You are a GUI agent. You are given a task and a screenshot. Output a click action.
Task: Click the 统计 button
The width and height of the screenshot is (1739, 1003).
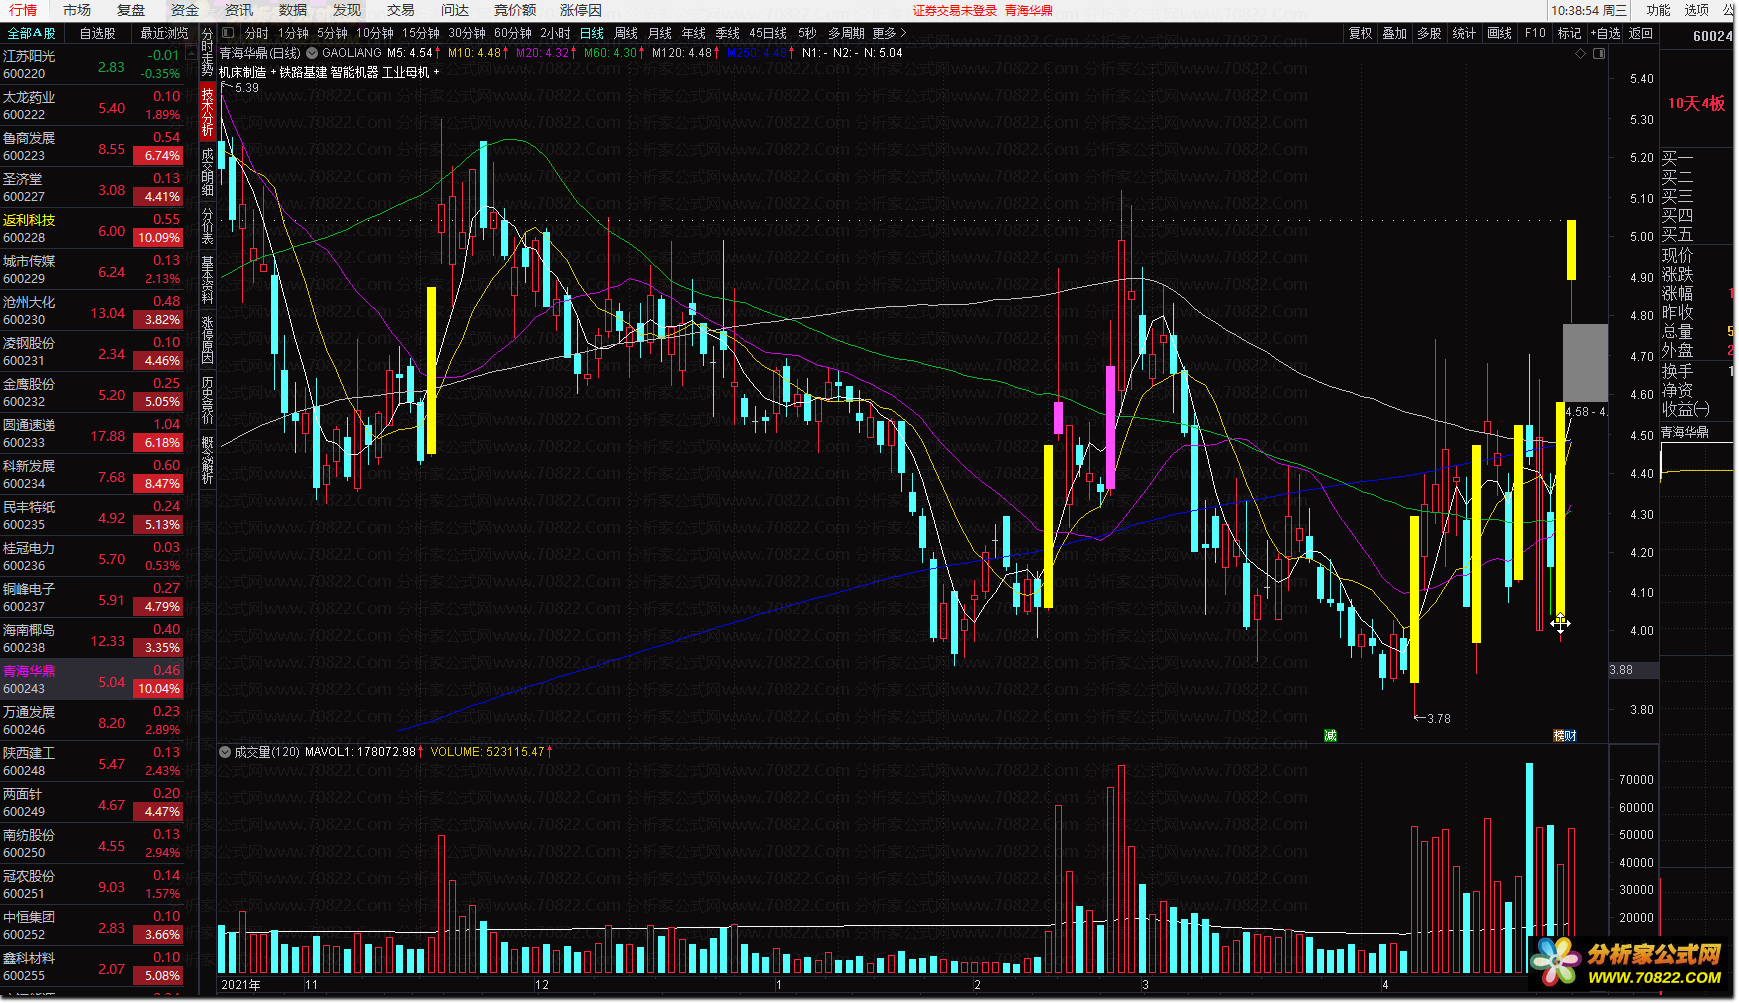pyautogui.click(x=1464, y=33)
